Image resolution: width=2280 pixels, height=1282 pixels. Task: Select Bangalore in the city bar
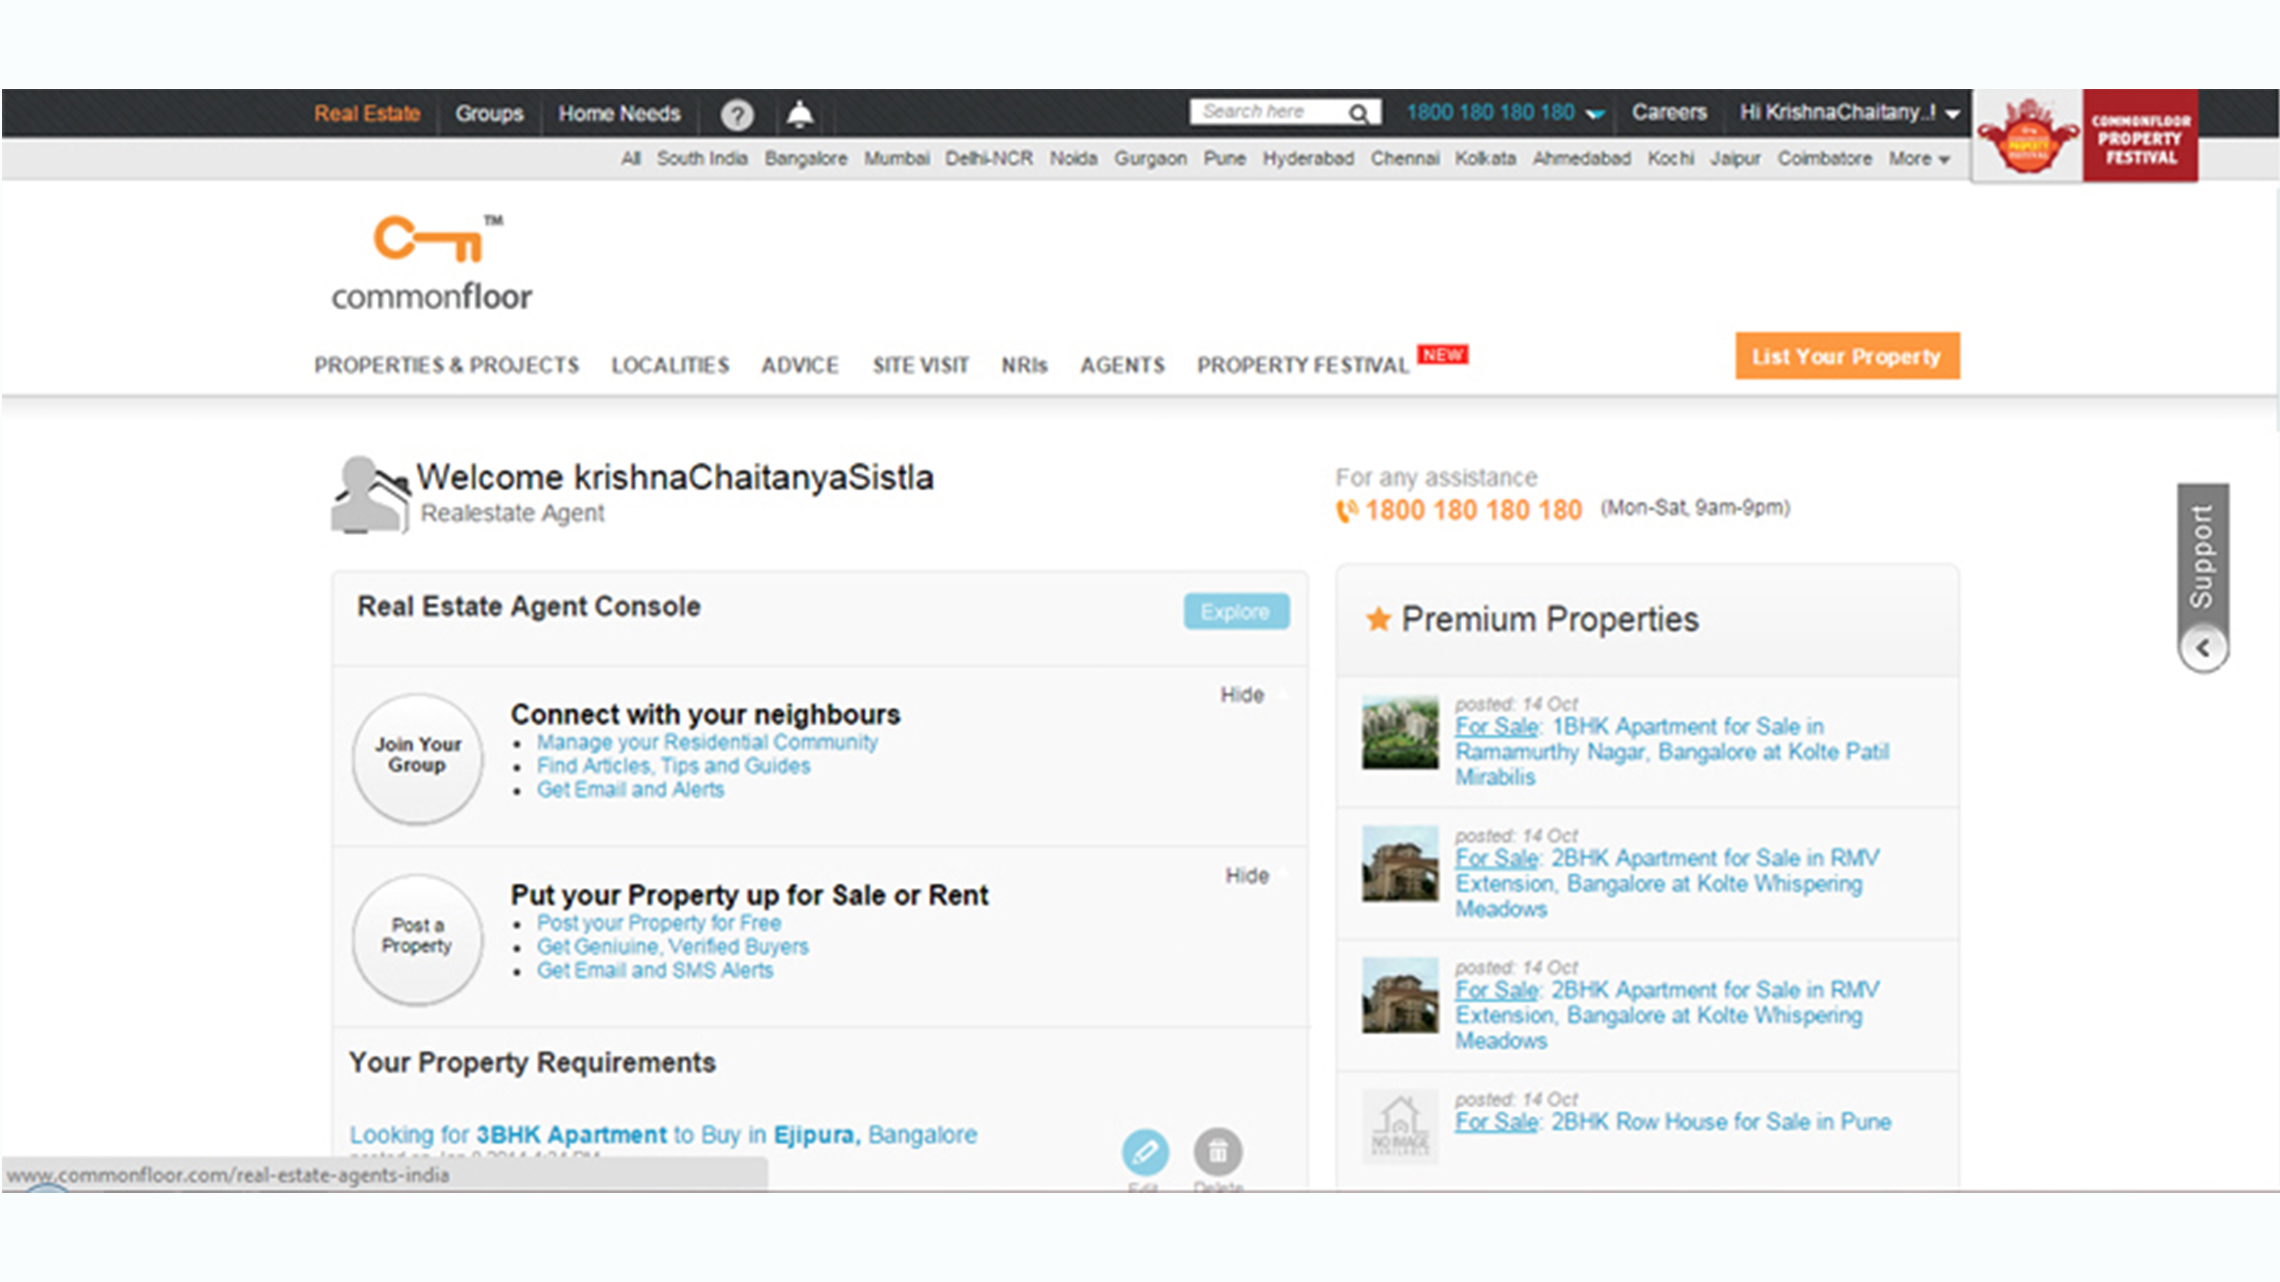pos(806,158)
